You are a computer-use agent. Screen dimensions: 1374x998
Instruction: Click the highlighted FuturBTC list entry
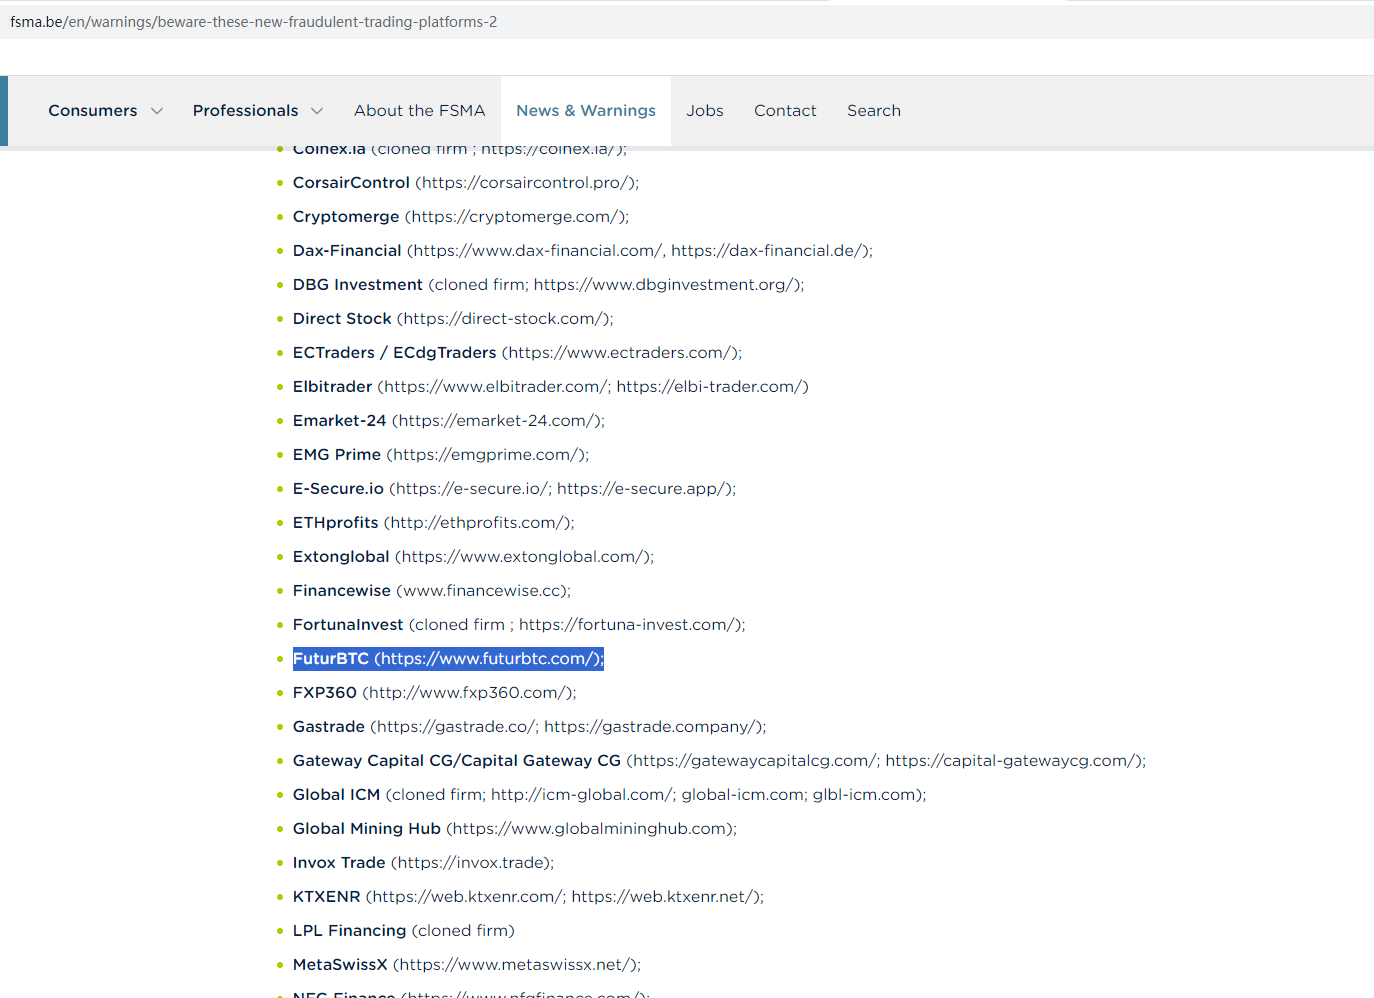(448, 659)
